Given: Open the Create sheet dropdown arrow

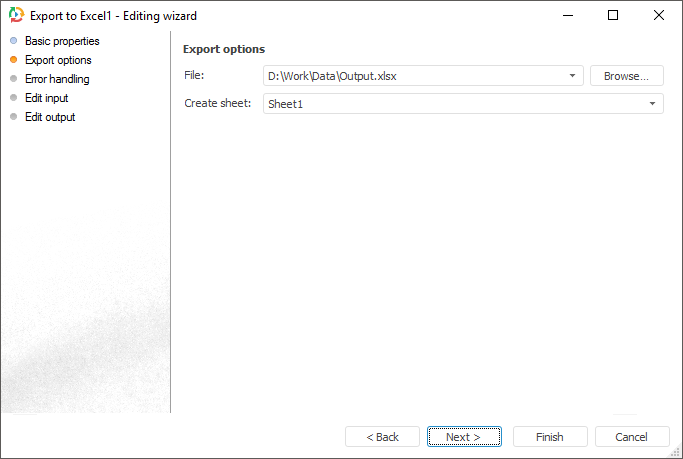Looking at the screenshot, I should [x=653, y=104].
